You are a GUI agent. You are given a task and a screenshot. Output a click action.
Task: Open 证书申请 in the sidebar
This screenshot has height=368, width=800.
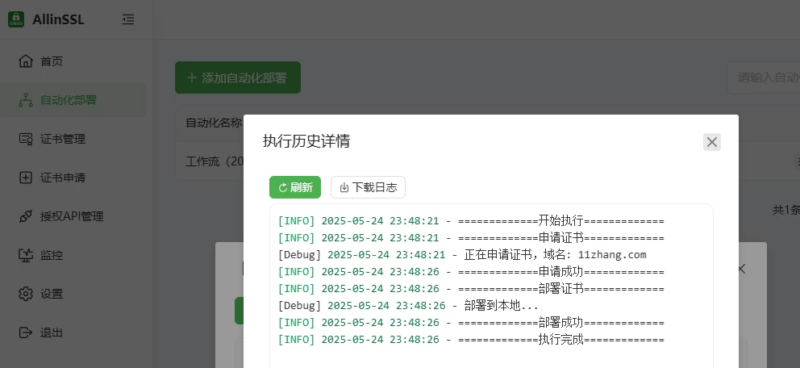click(x=73, y=178)
